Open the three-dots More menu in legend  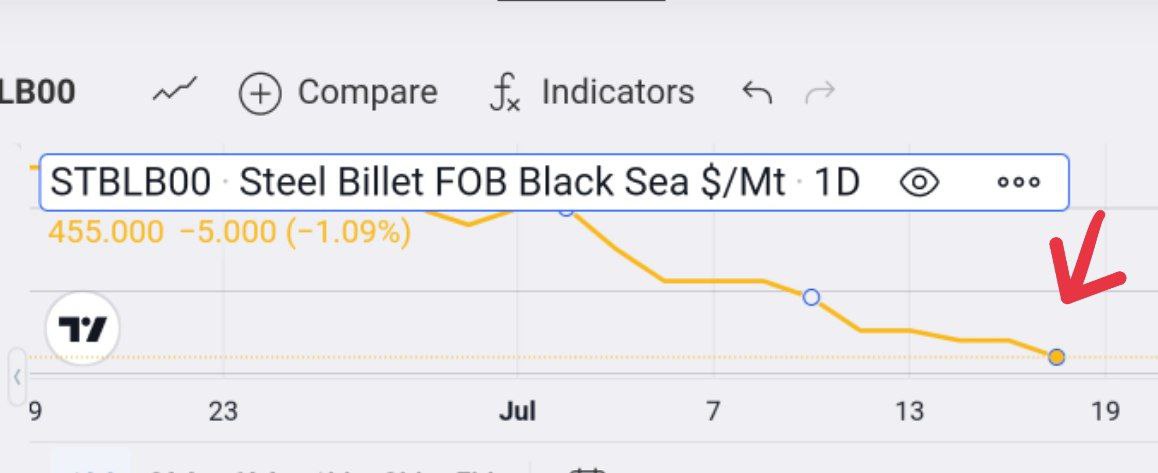pos(1018,182)
